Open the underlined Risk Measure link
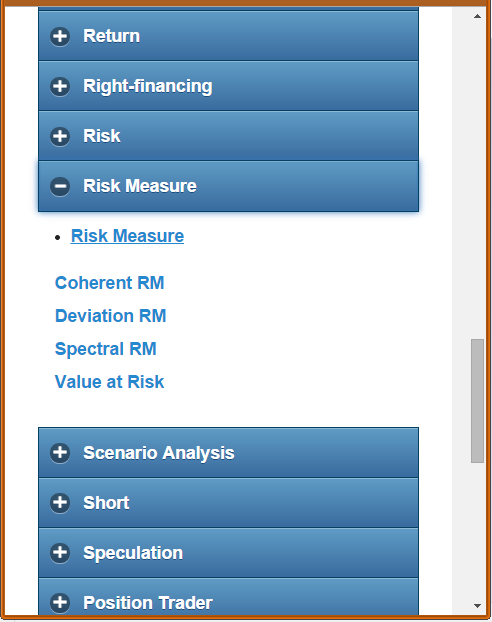 [x=127, y=236]
